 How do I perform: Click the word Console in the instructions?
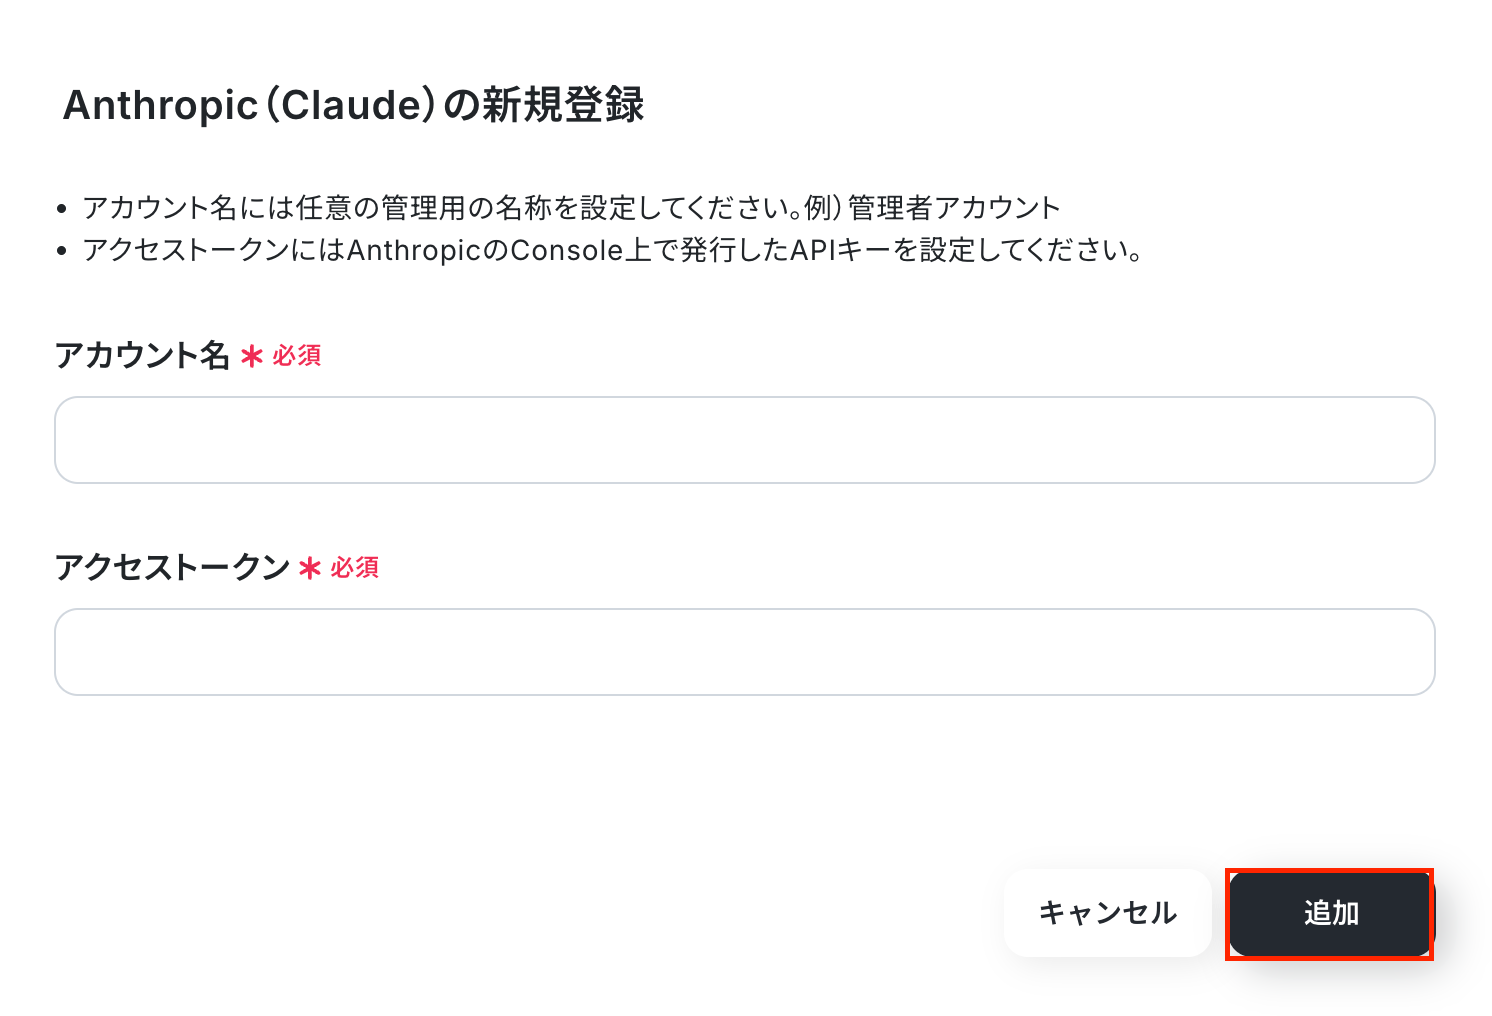(x=567, y=250)
